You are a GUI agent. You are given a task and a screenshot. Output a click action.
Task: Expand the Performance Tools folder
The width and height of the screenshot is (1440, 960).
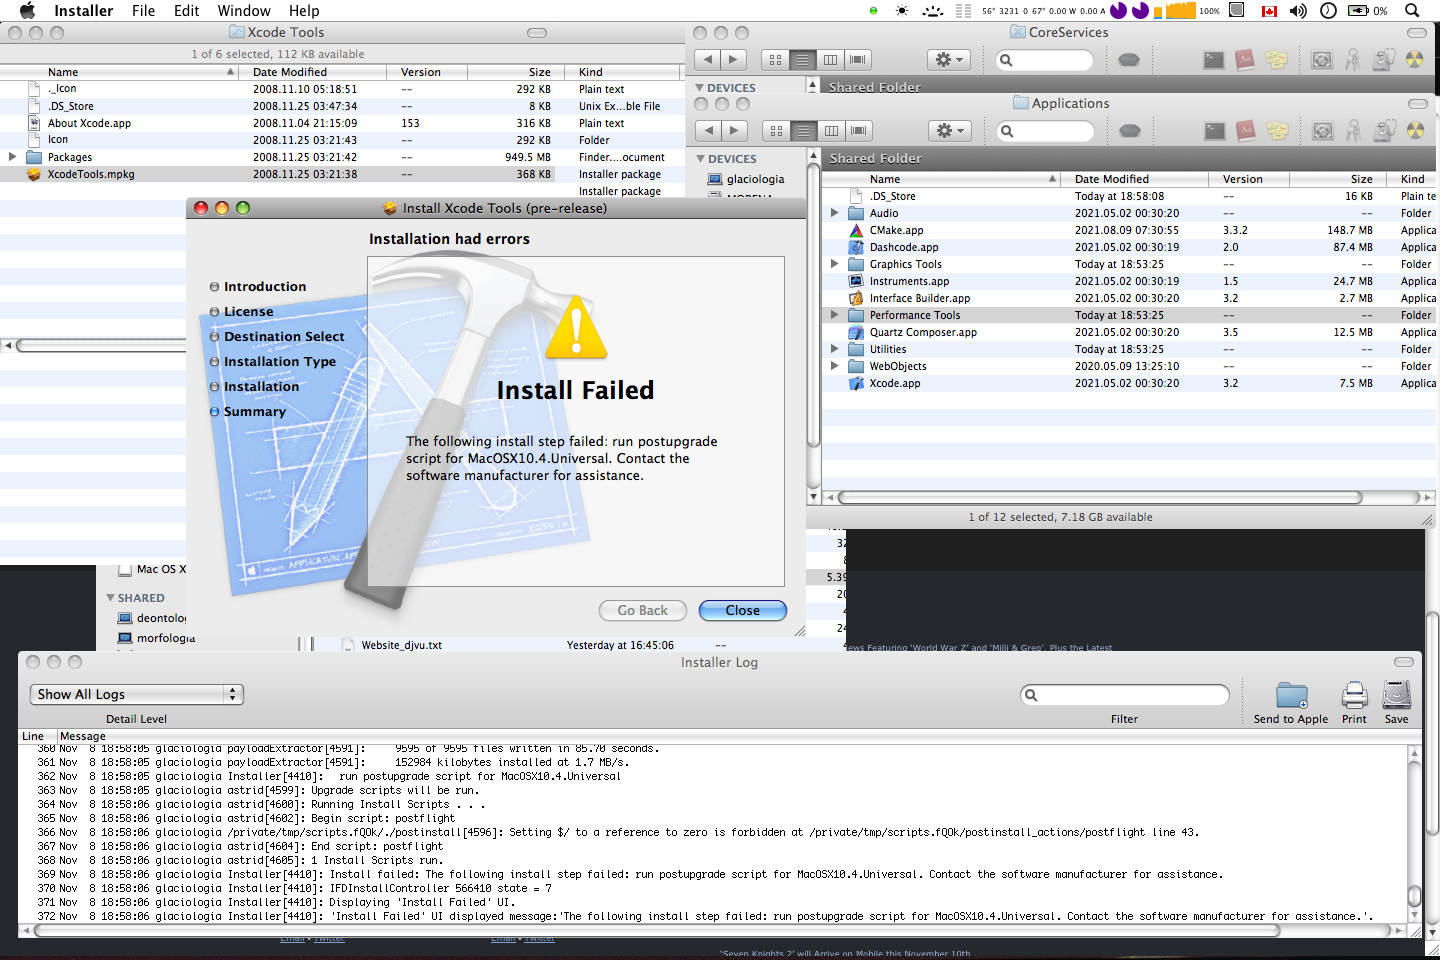(834, 315)
